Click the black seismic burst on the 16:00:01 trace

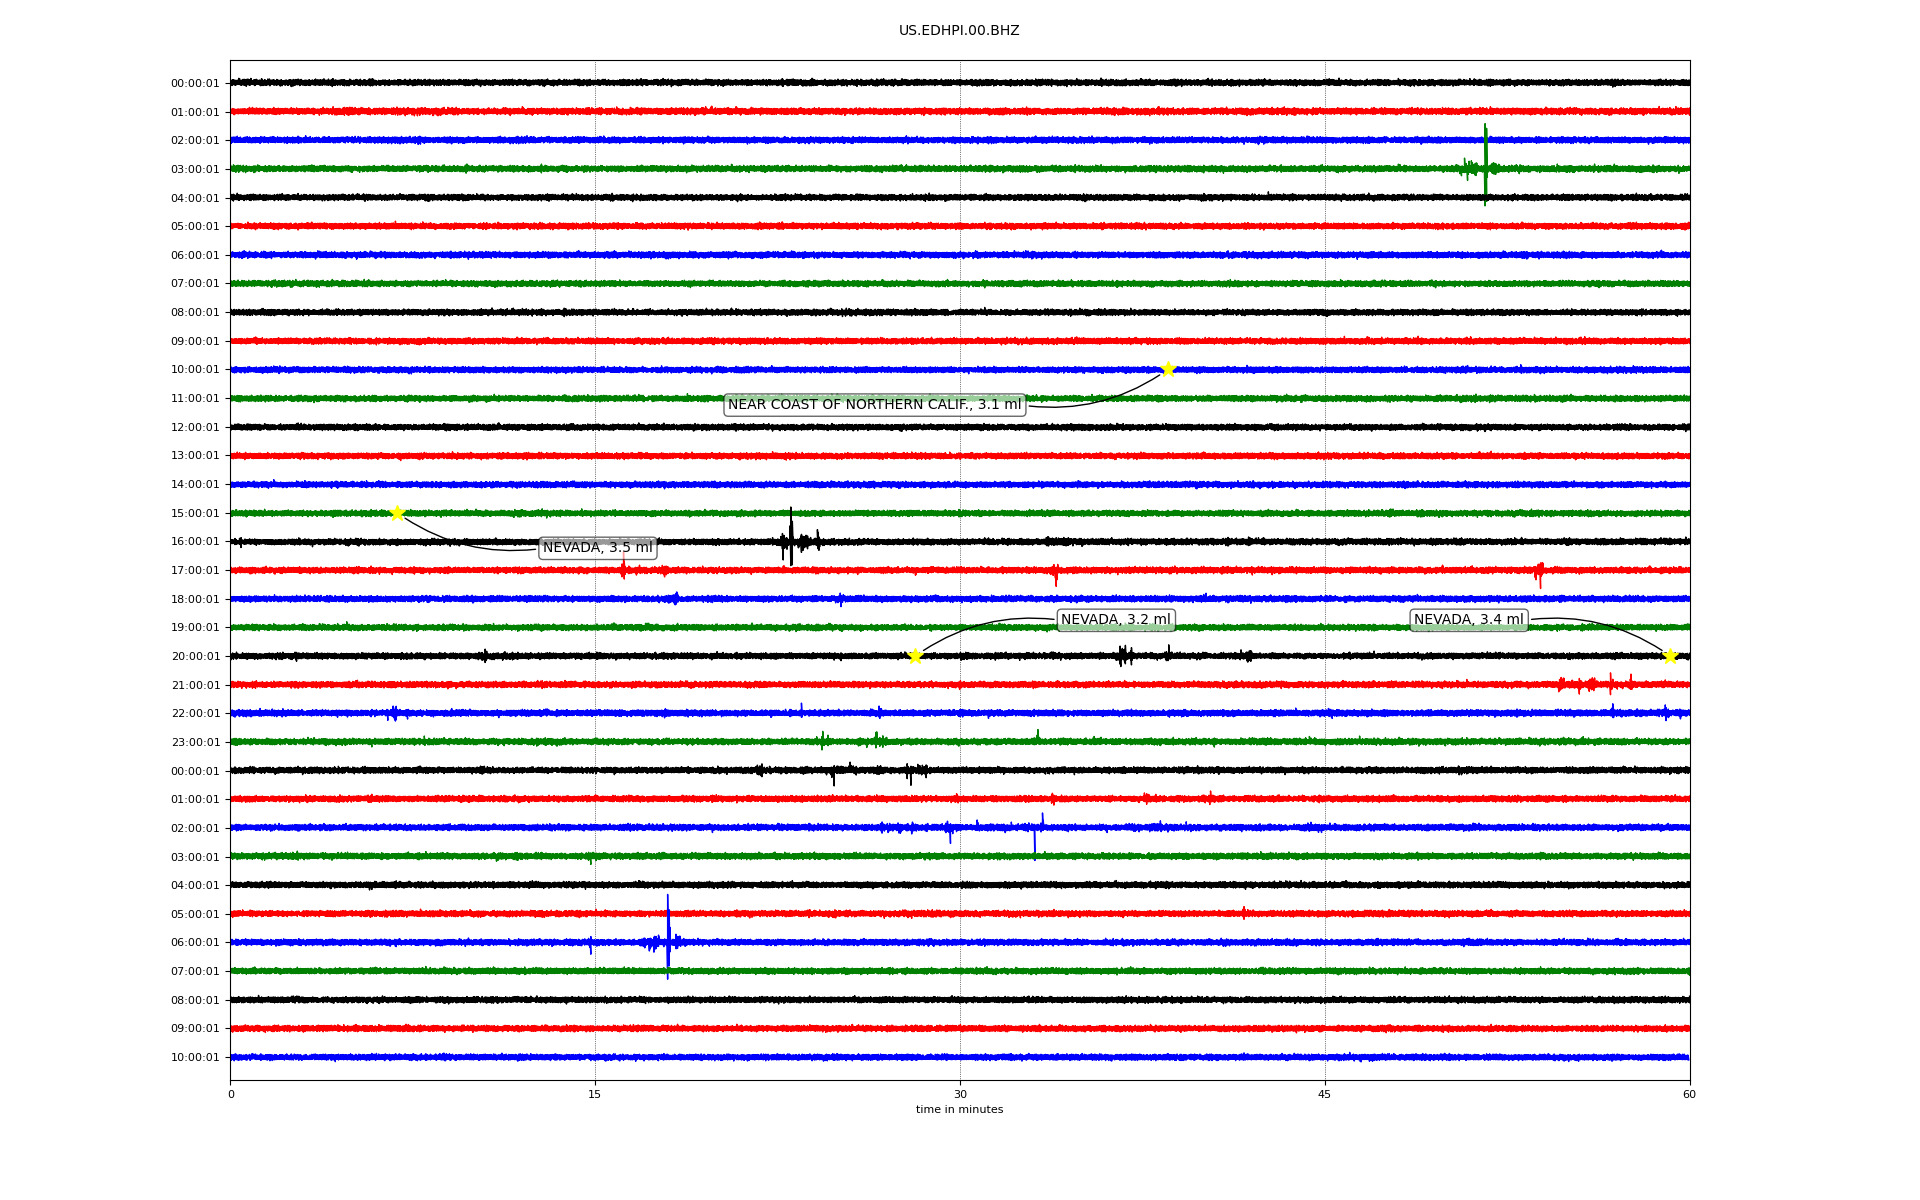point(791,541)
